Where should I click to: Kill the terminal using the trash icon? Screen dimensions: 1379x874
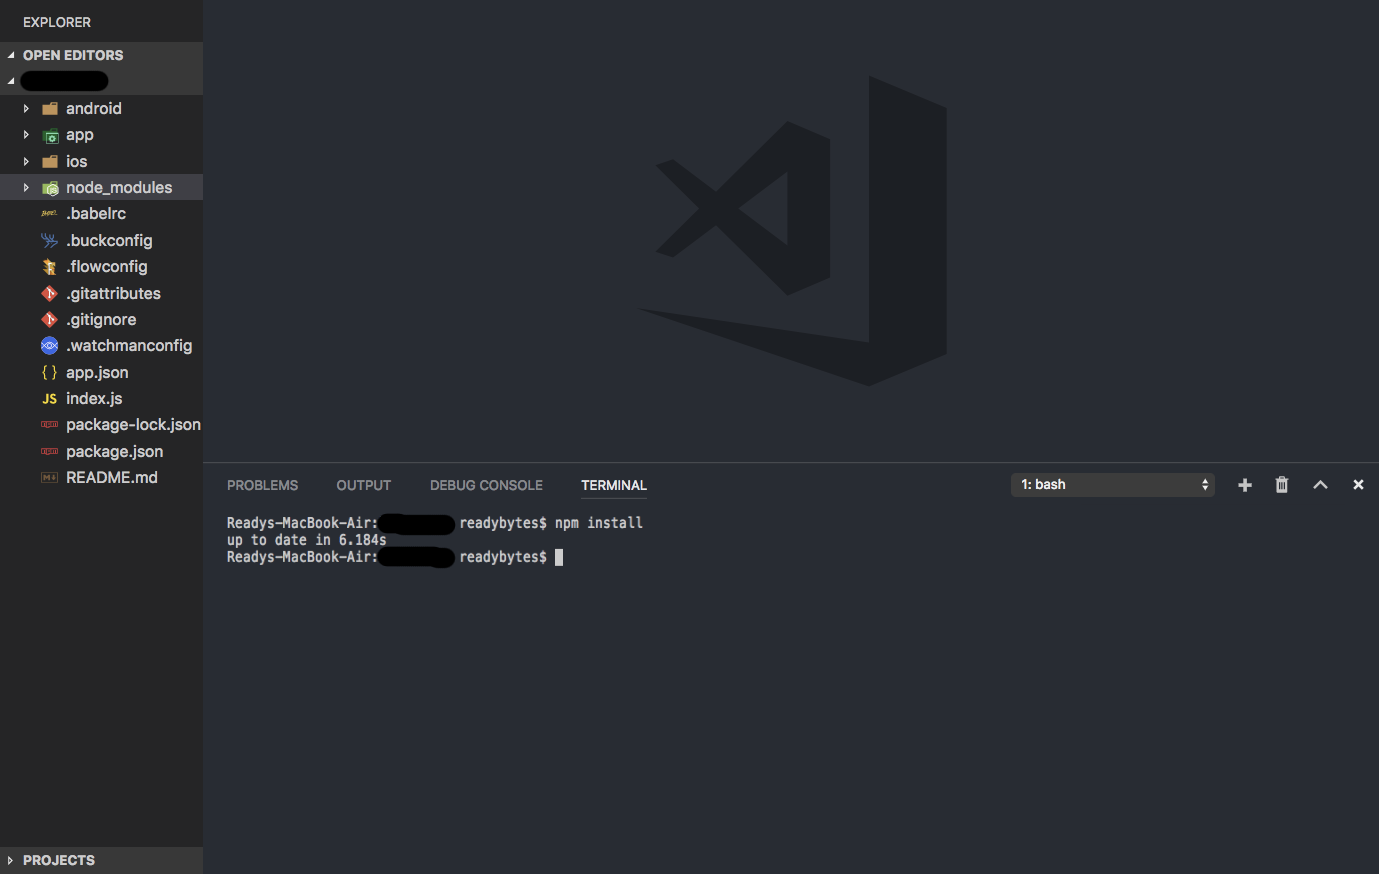tap(1281, 484)
